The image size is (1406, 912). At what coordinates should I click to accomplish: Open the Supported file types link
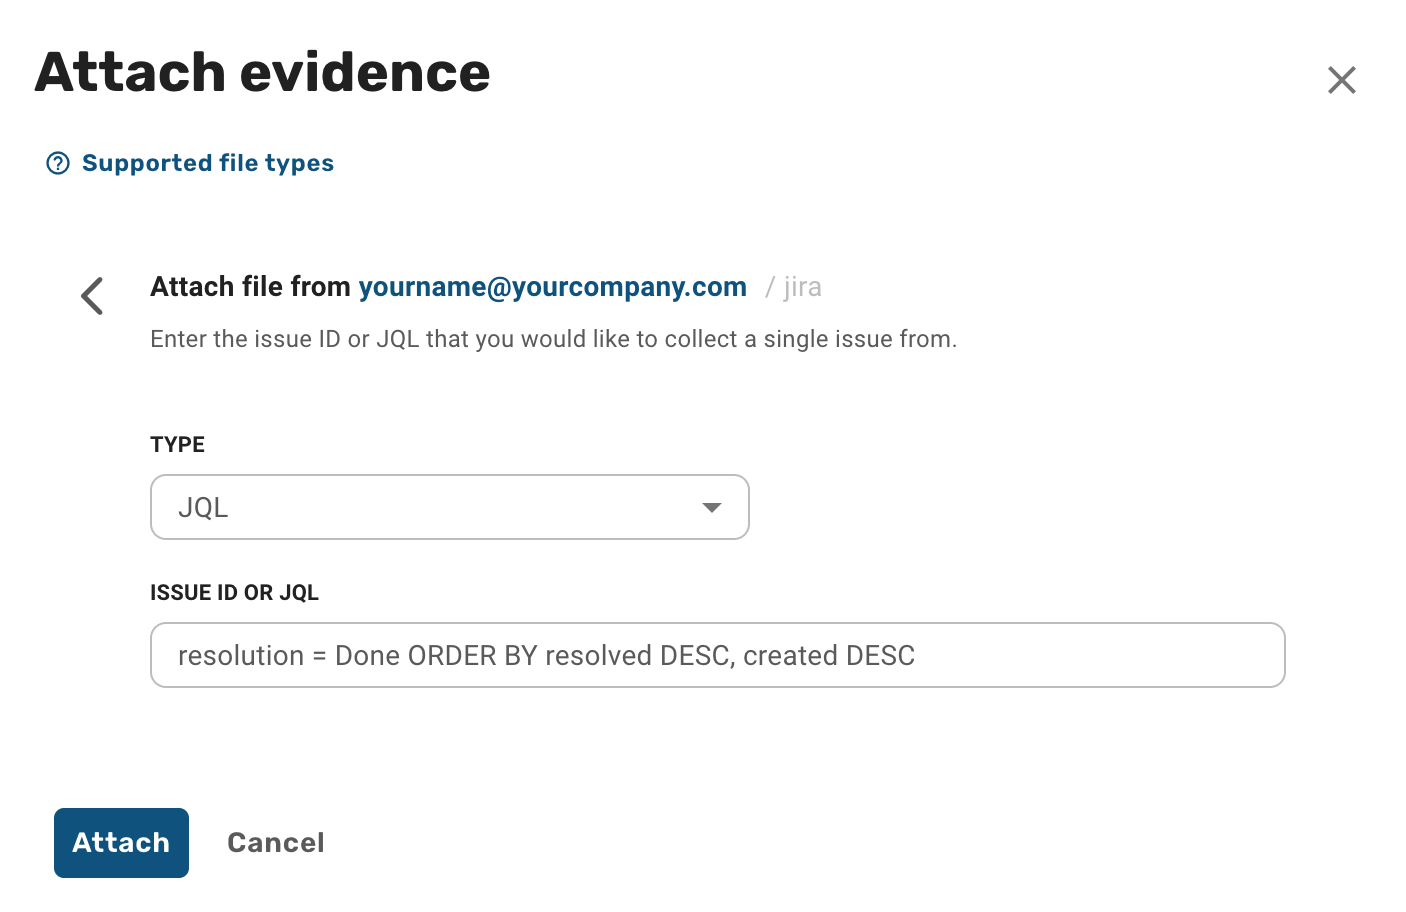(x=208, y=163)
